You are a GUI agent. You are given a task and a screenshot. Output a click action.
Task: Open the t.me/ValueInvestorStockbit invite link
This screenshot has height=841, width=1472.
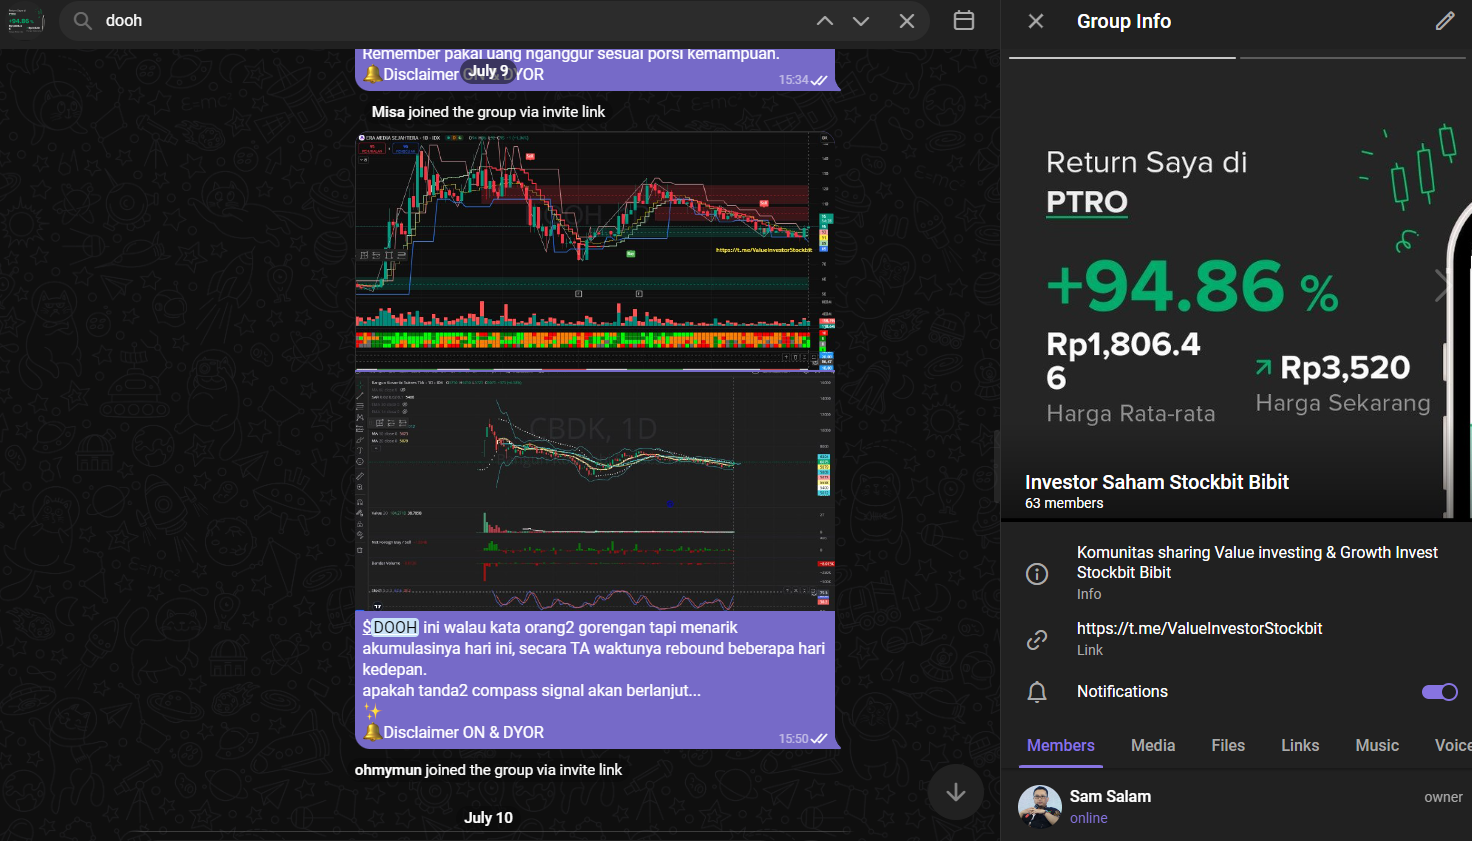[1199, 629]
